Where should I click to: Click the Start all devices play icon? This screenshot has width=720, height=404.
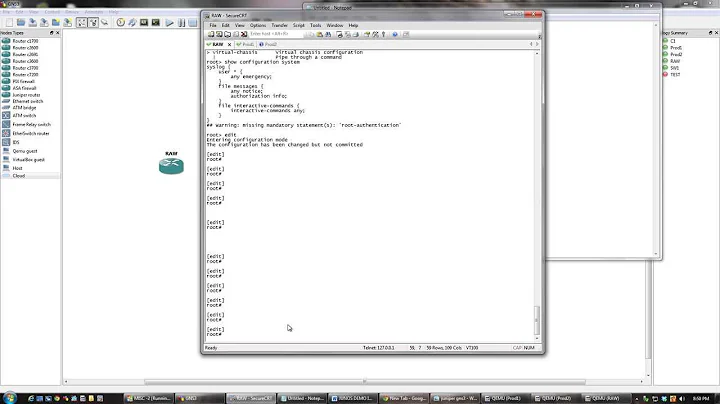pos(169,22)
